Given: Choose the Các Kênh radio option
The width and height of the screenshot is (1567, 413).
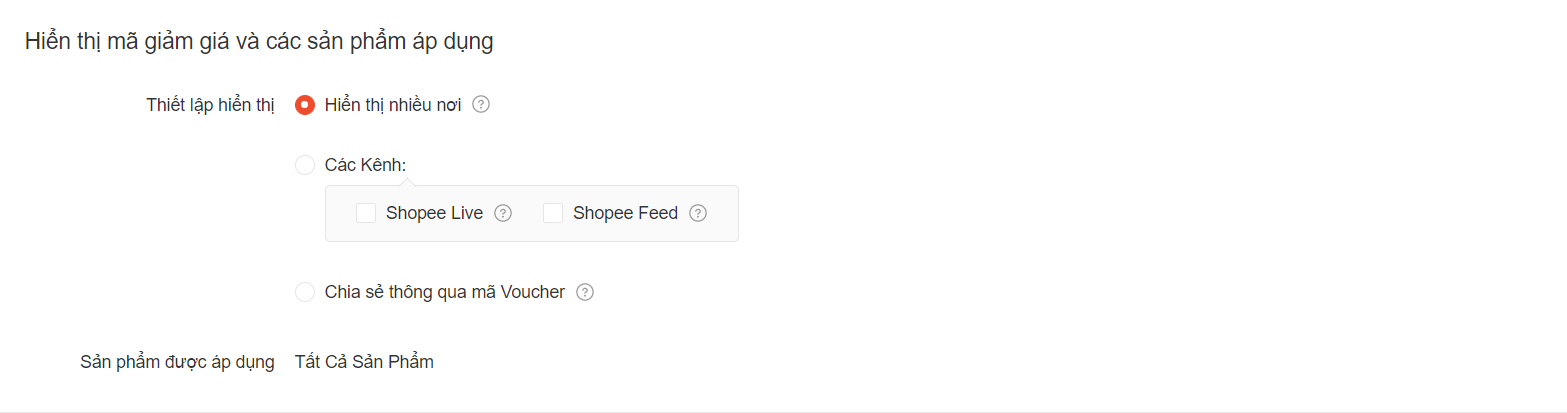Looking at the screenshot, I should [x=305, y=165].
